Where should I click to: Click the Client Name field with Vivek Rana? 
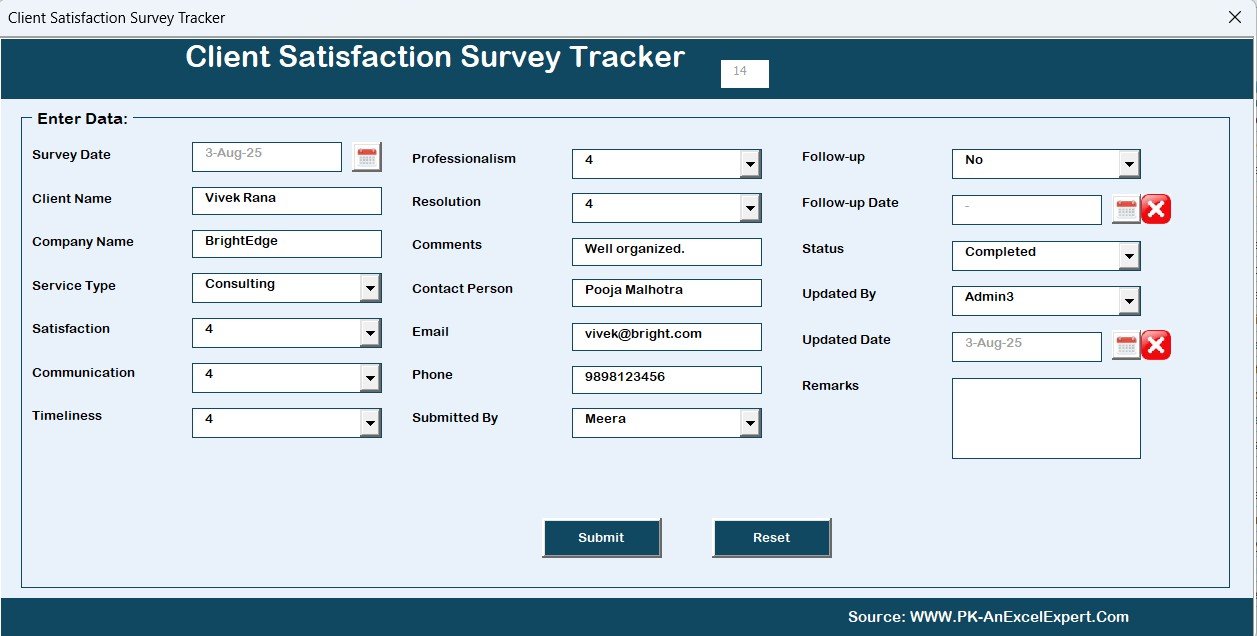(x=287, y=200)
